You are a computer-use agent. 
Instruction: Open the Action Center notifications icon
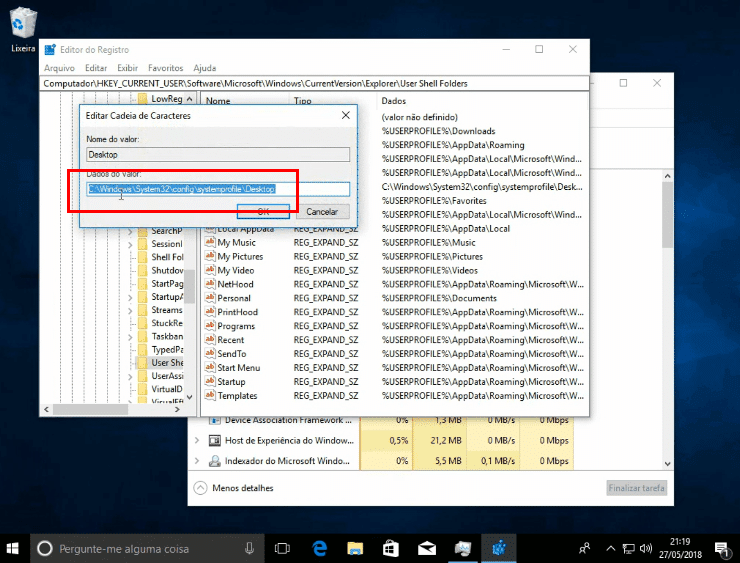(721, 548)
